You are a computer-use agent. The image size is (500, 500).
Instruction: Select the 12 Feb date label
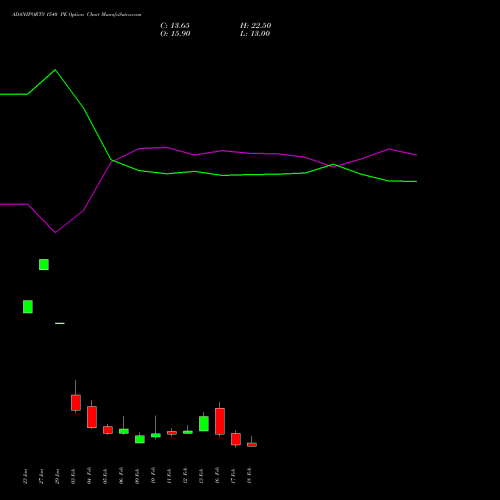[x=186, y=476]
